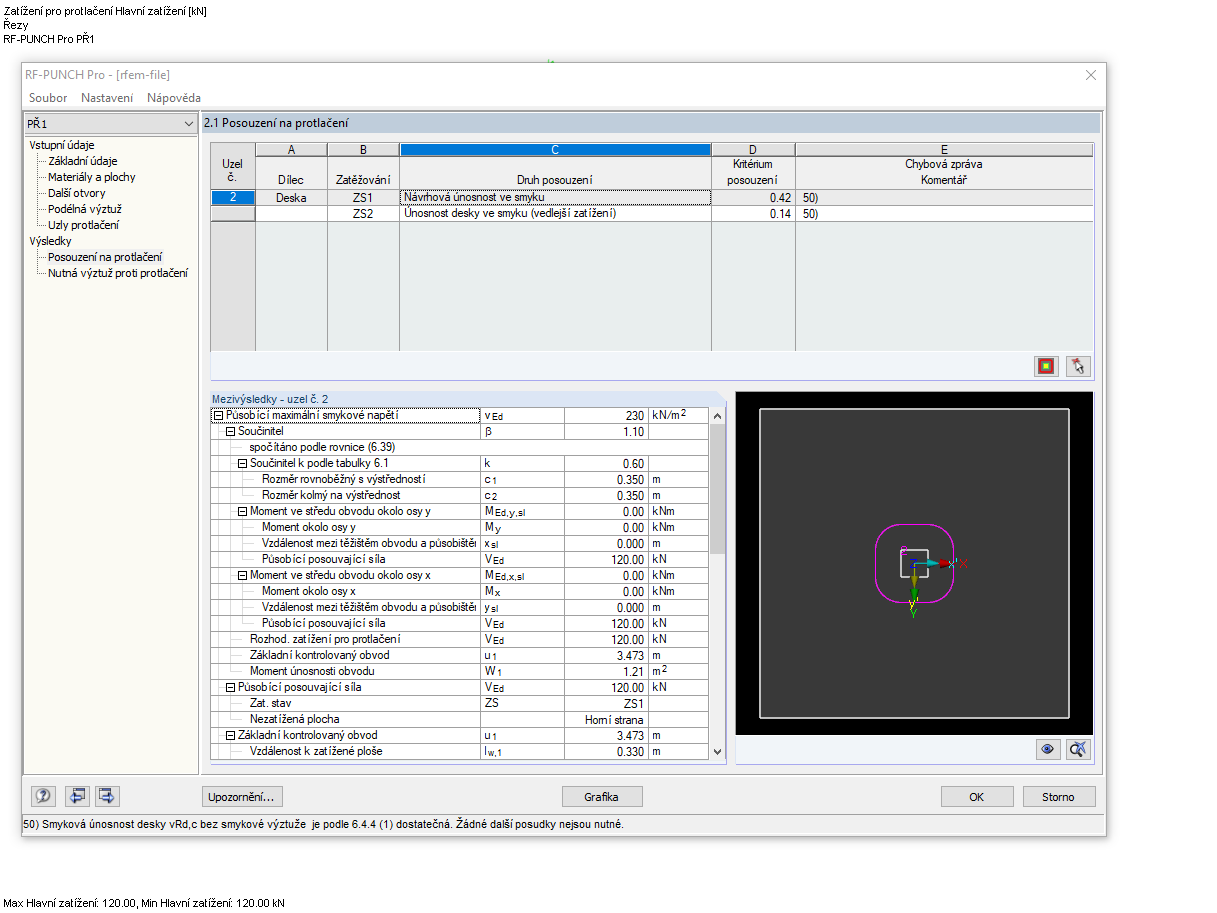Click the intermediate results vertical scrollbar down arrow
This screenshot has height=913, width=1217.
pyautogui.click(x=717, y=752)
